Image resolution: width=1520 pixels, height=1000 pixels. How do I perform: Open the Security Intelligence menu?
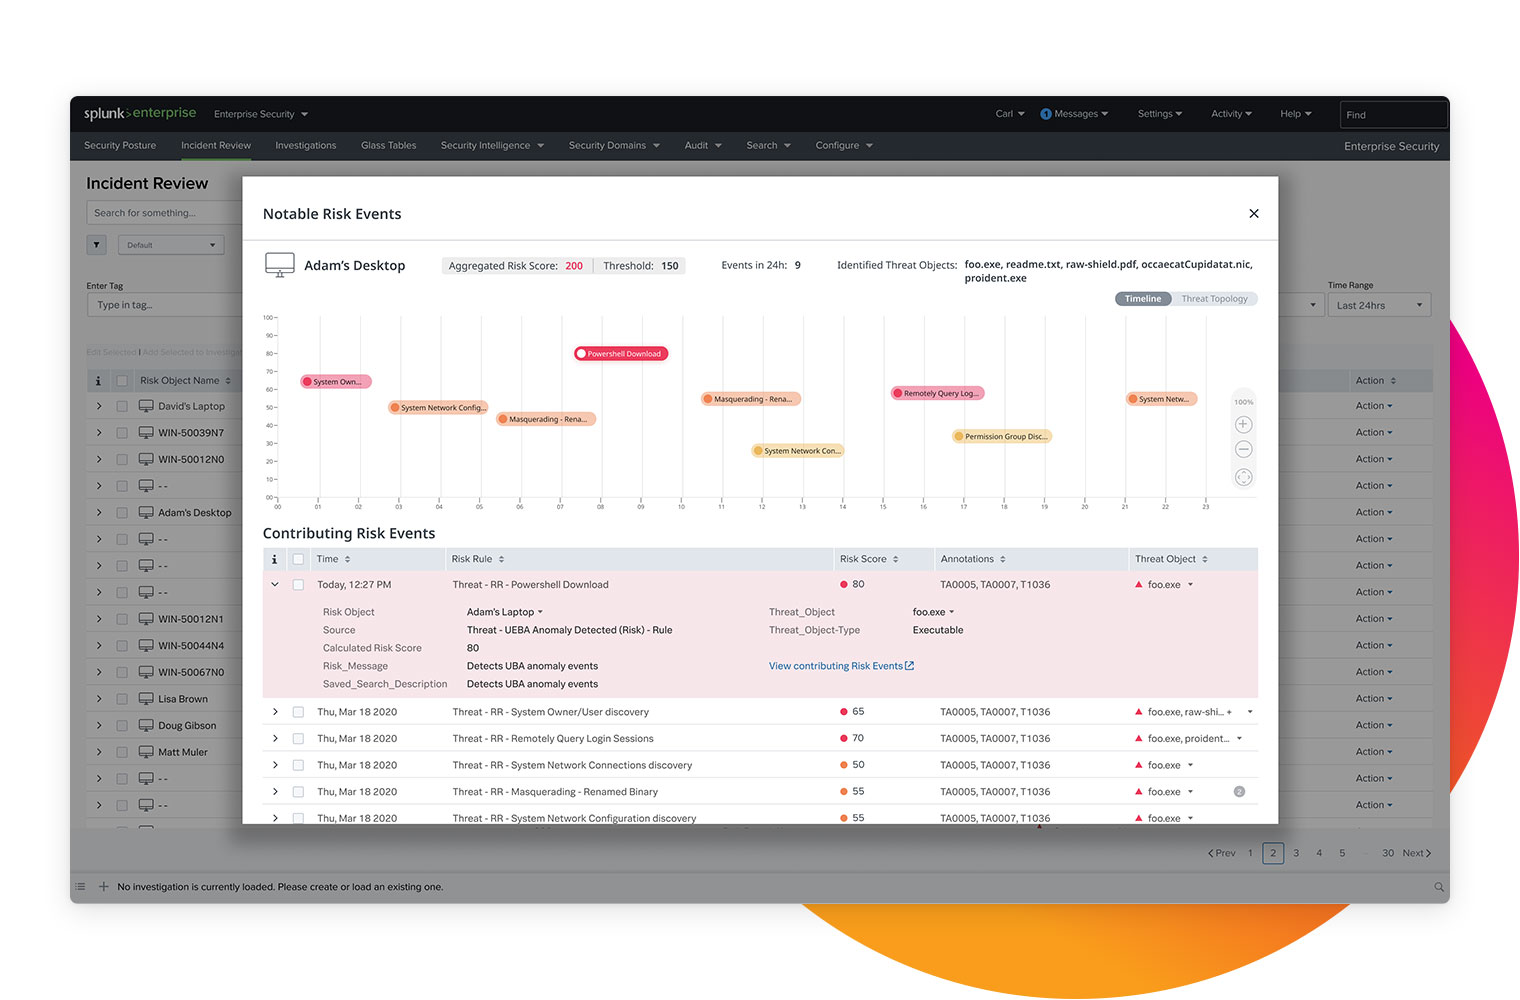pyautogui.click(x=492, y=146)
